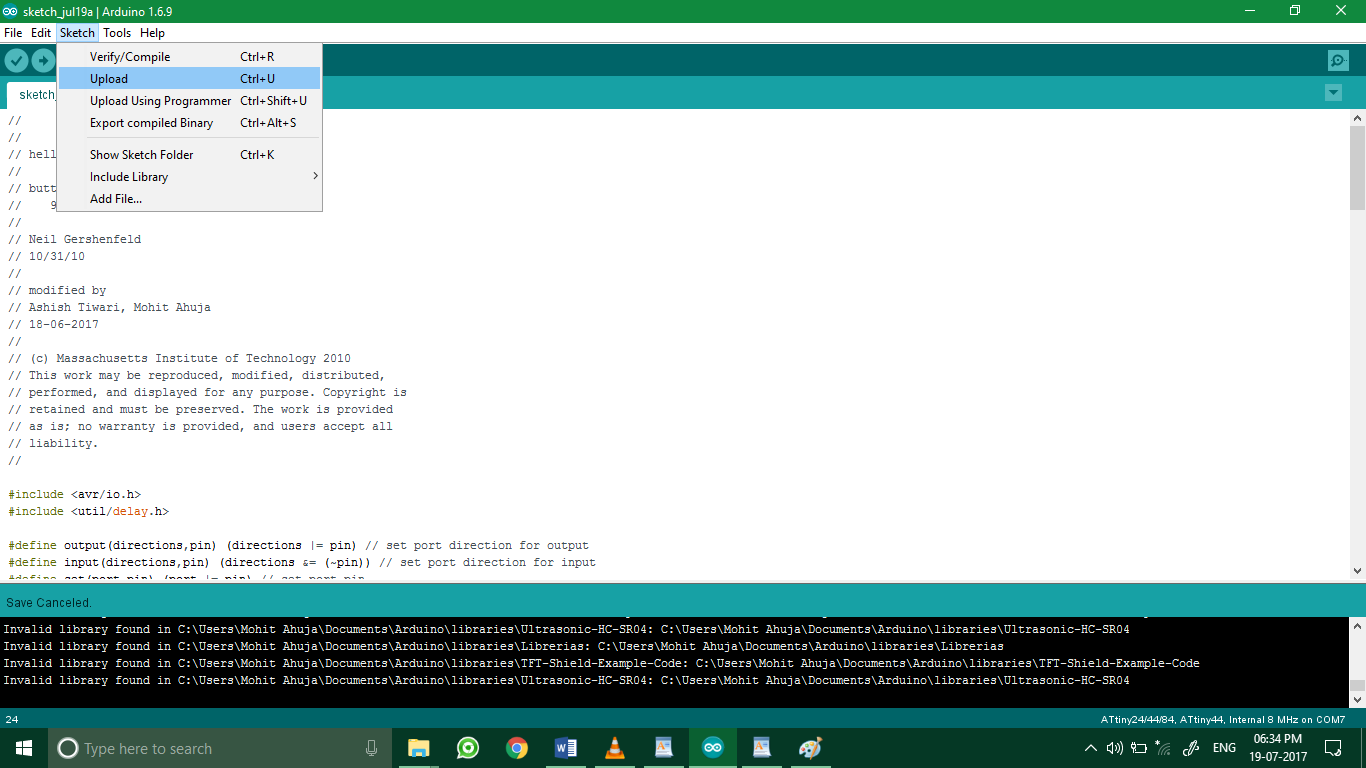Click the '// 18-06-2017' date line
The image size is (1366, 768).
click(x=53, y=325)
